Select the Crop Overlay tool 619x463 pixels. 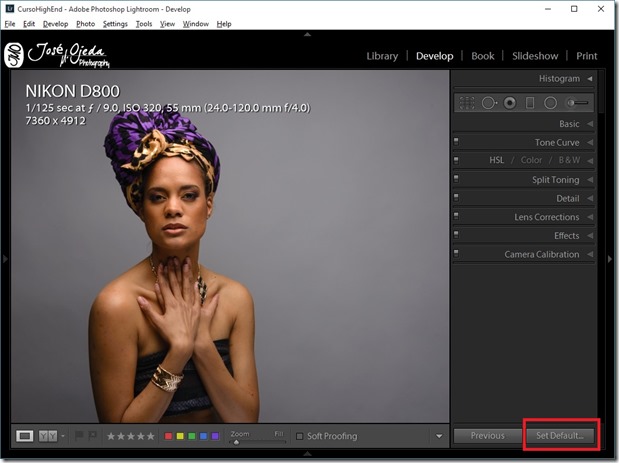coord(467,103)
